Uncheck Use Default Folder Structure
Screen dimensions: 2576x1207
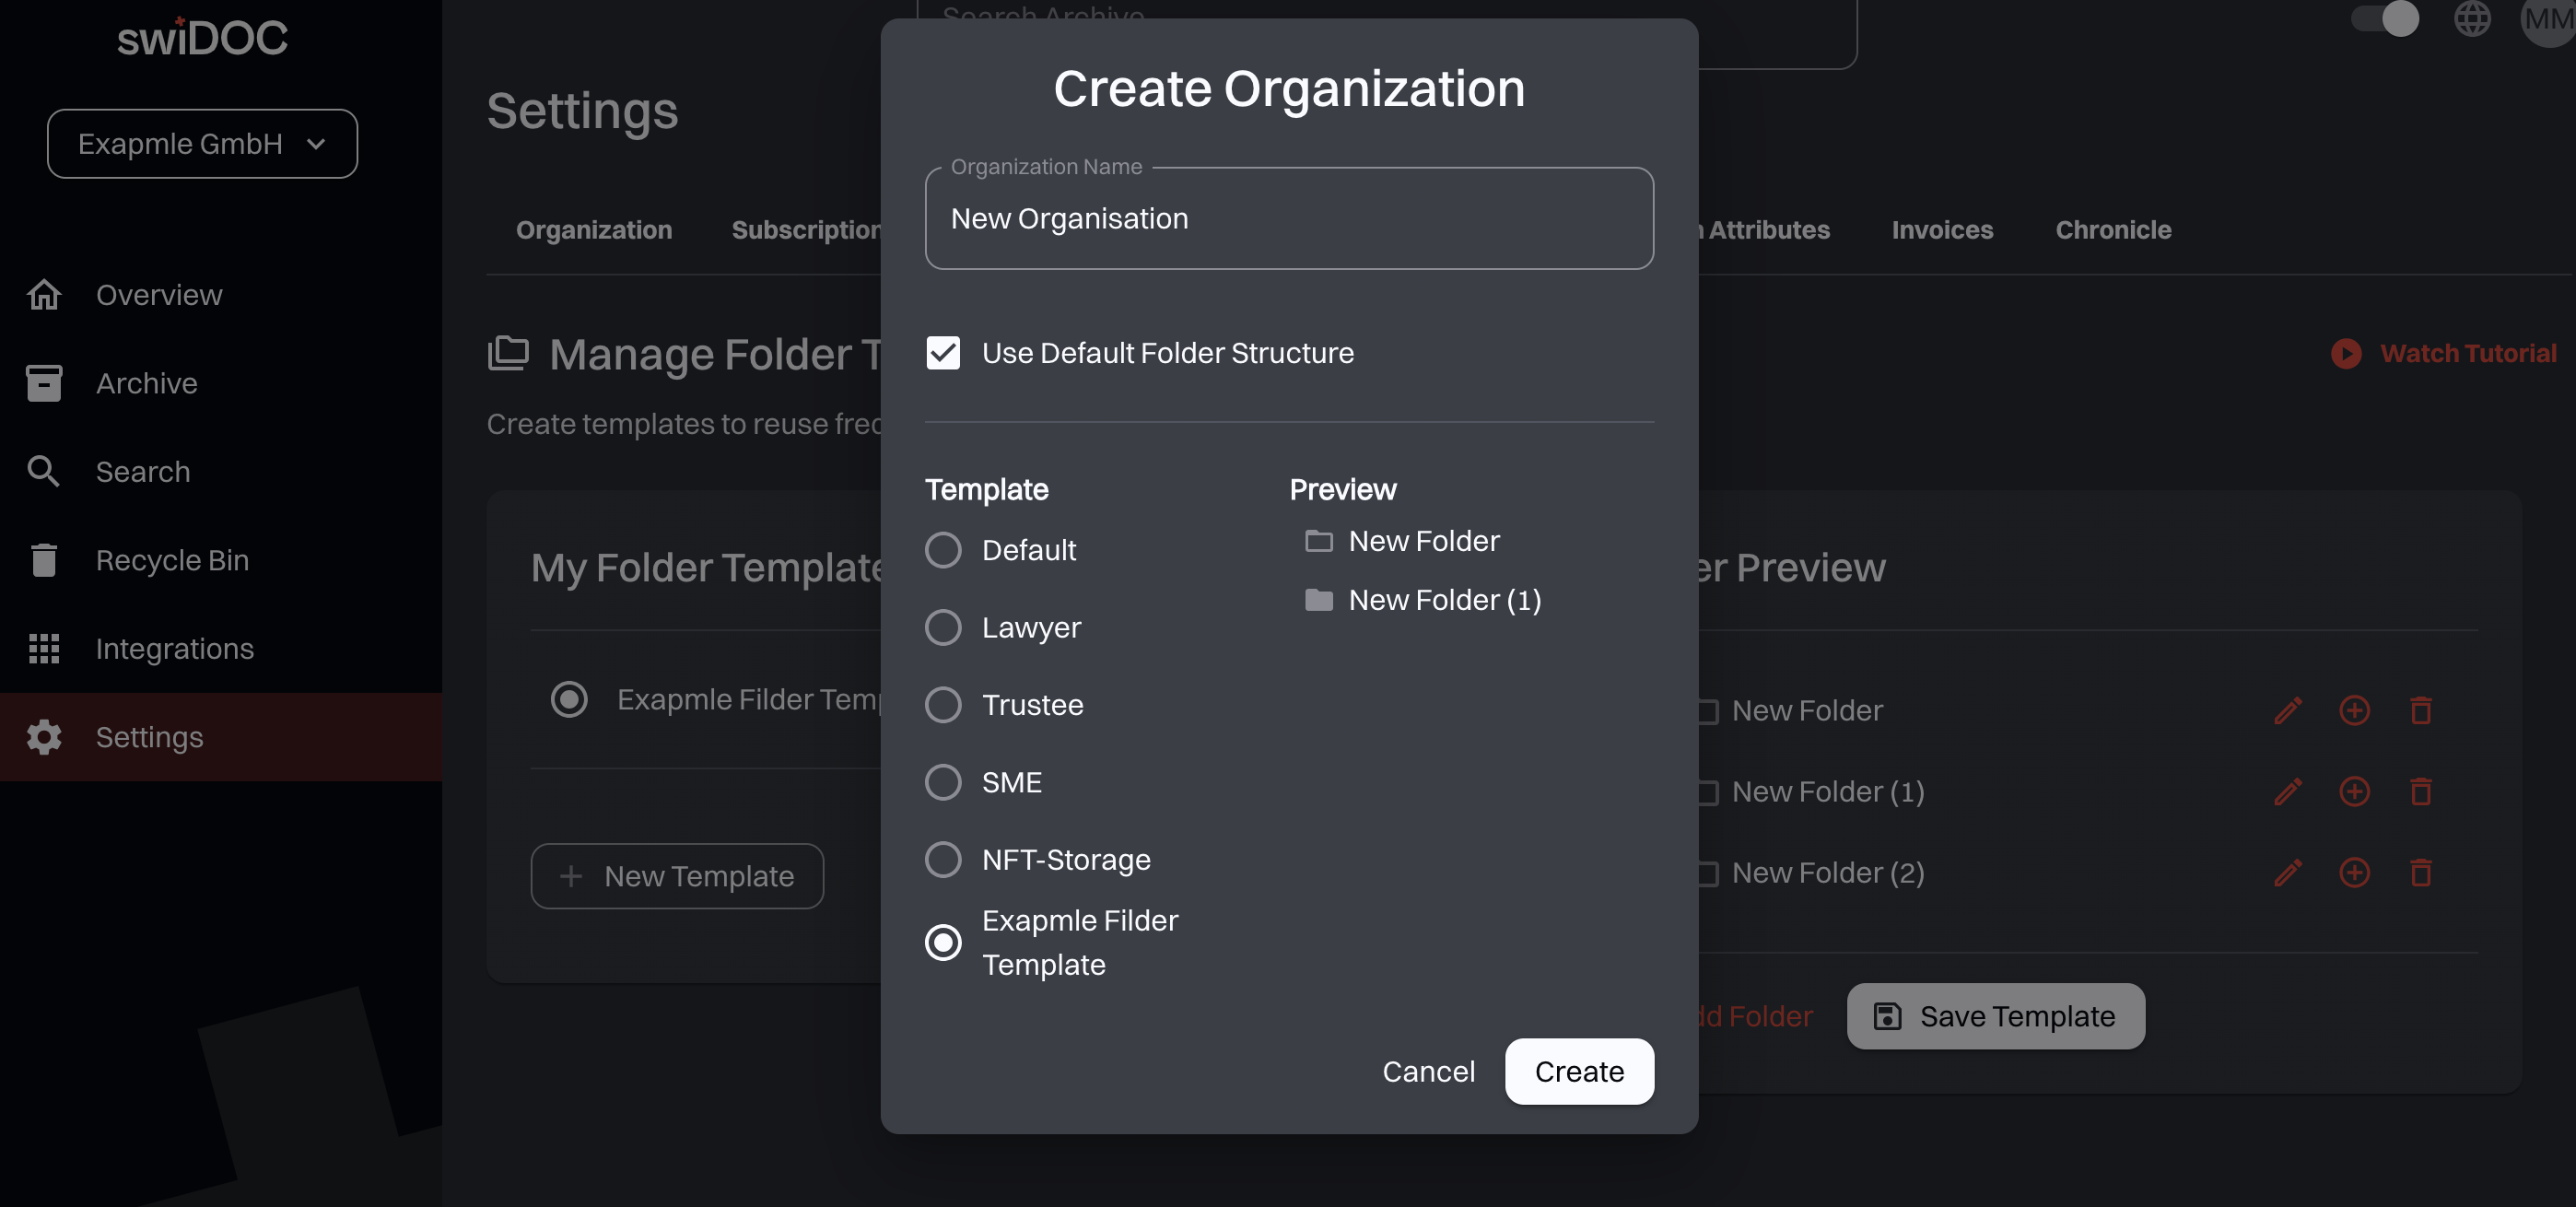943,352
